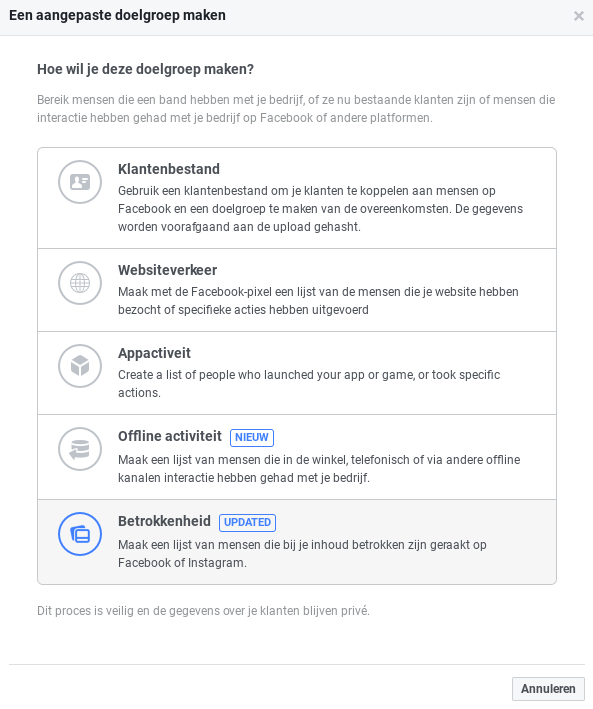The image size is (593, 709).
Task: Click the Websiteverkeer globe icon
Action: pyautogui.click(x=80, y=283)
